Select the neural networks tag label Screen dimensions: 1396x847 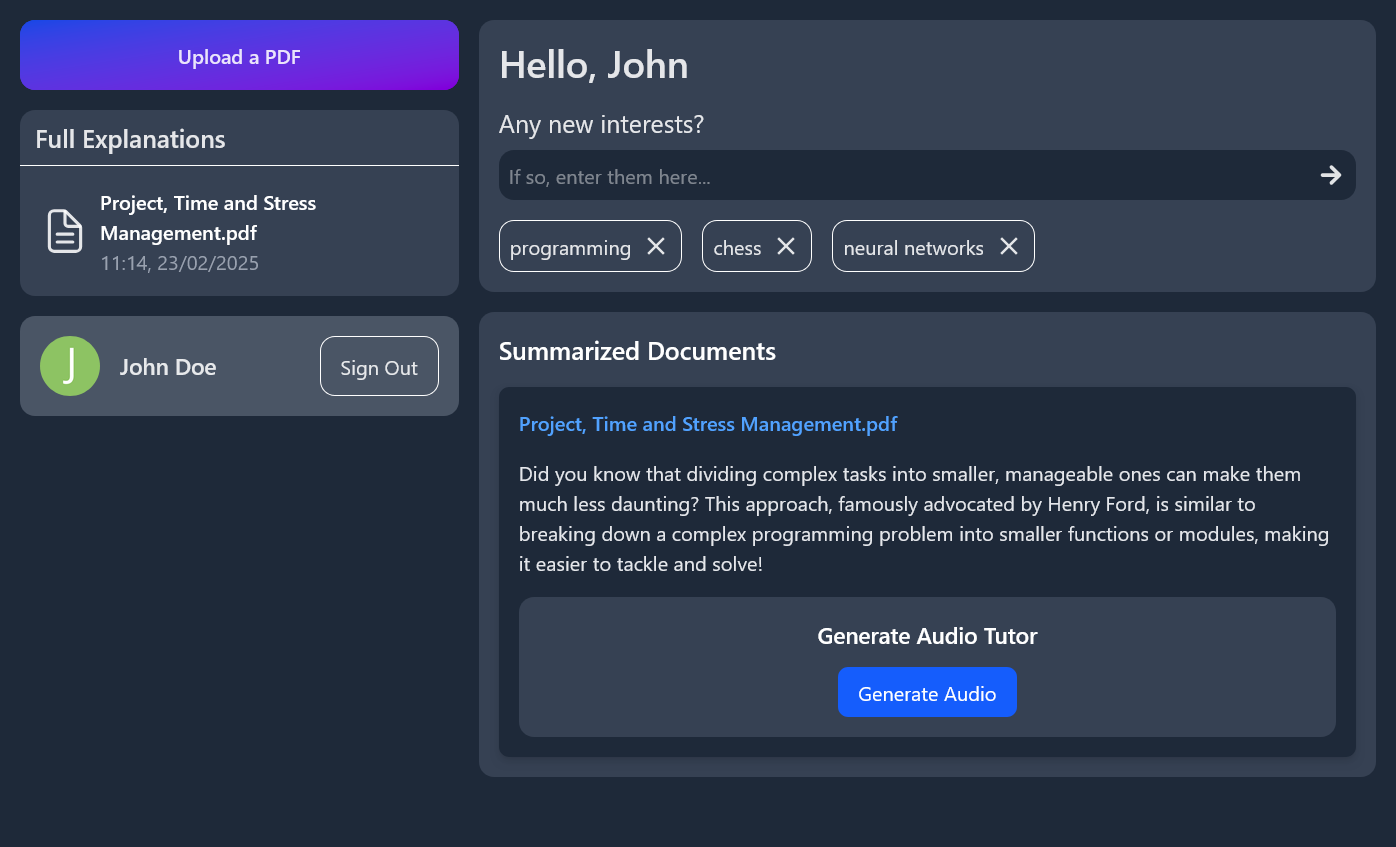tap(913, 248)
